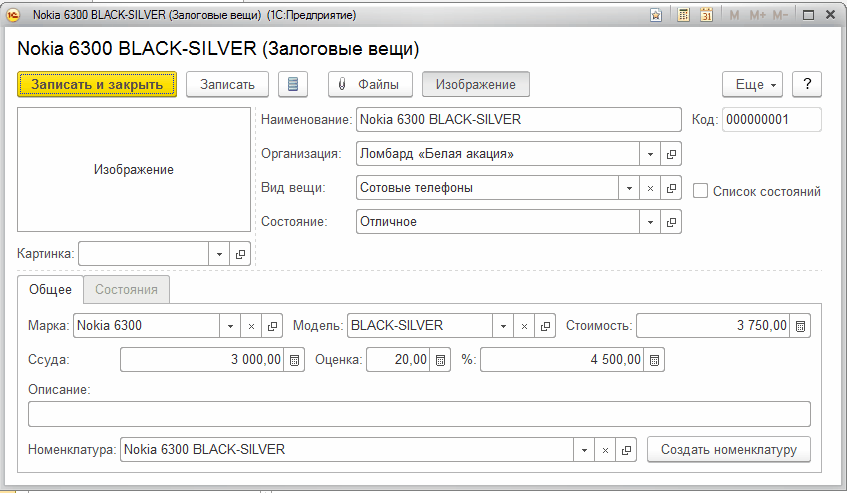Image resolution: width=847 pixels, height=493 pixels.
Task: Open the Еще menu dropdown
Action: [x=752, y=84]
